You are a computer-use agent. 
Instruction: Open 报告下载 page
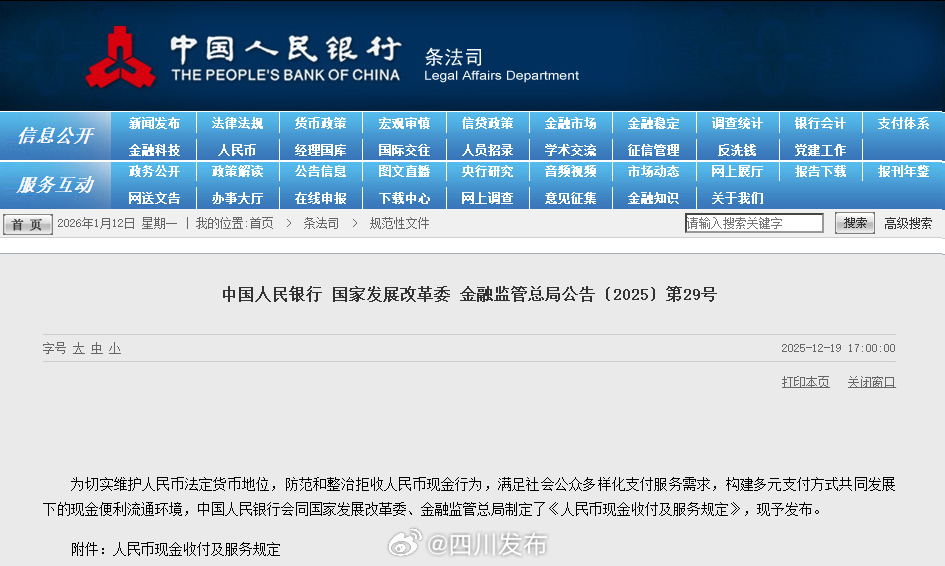pos(820,172)
